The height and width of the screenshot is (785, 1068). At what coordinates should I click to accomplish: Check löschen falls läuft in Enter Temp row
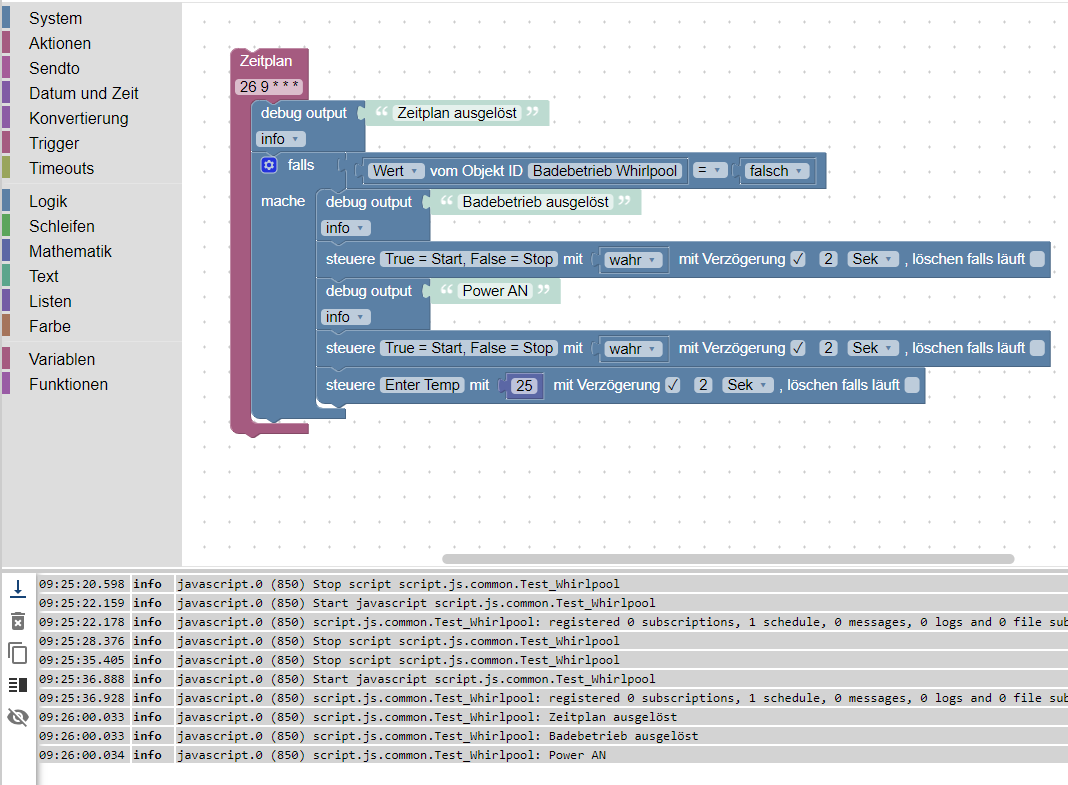point(912,385)
